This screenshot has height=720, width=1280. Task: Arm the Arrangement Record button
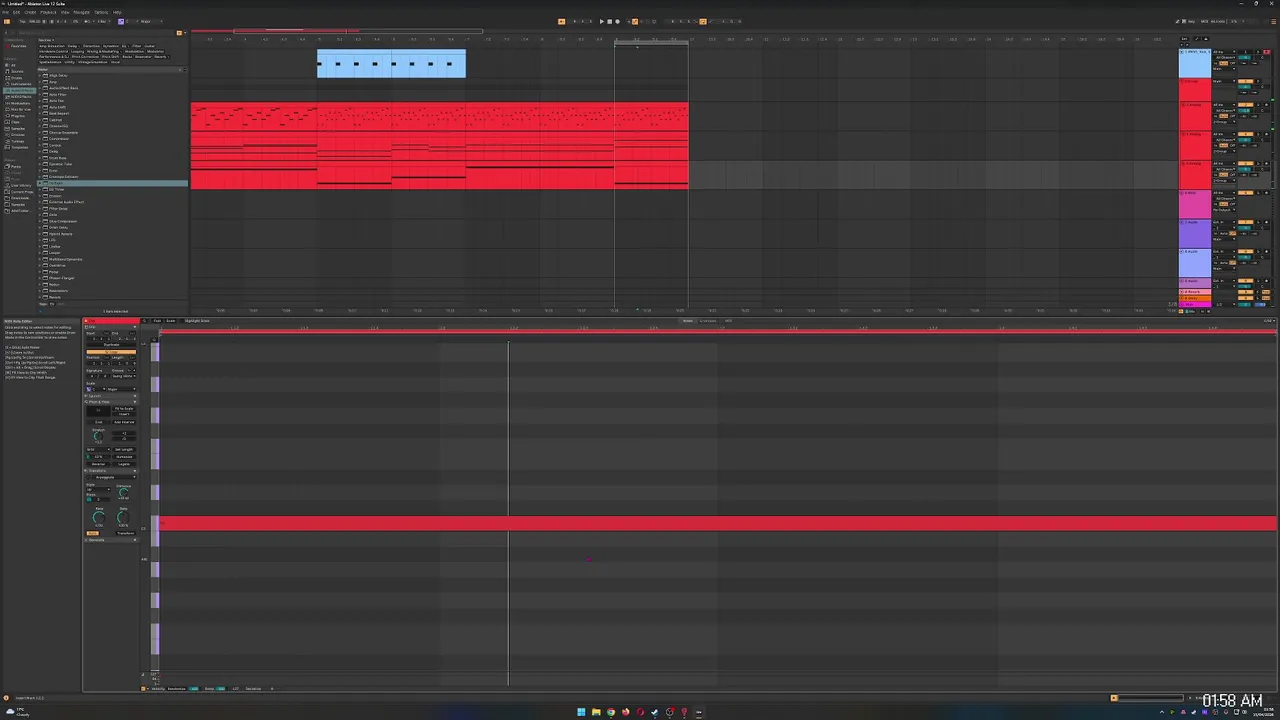tap(617, 21)
